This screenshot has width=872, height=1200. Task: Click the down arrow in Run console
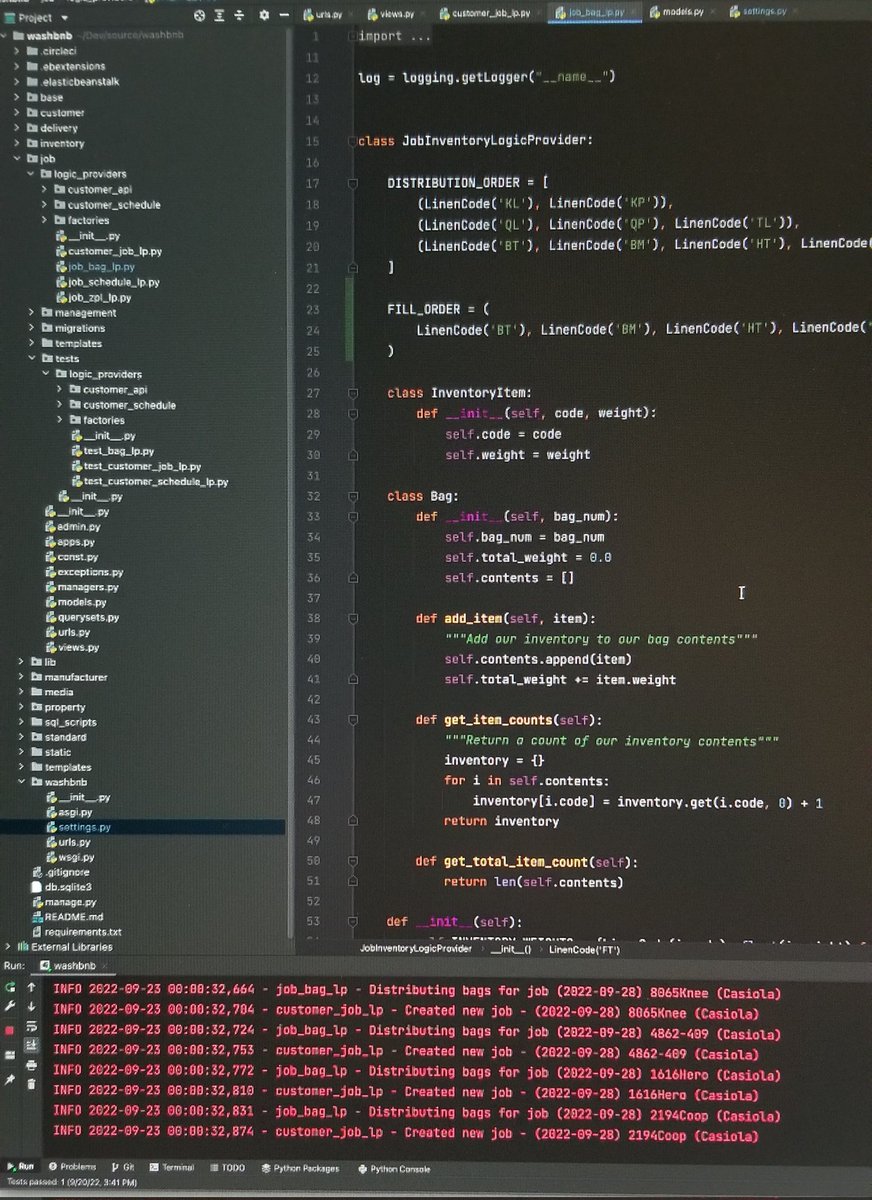(x=32, y=1007)
